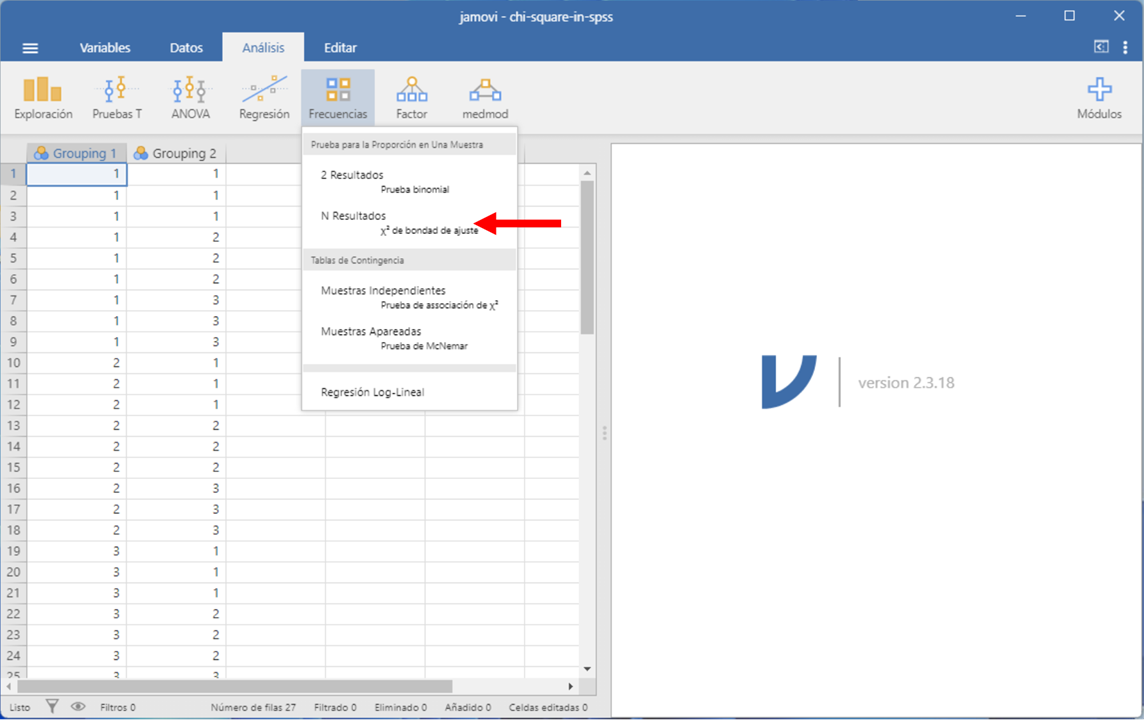Click the Grouping 2 column header
The height and width of the screenshot is (720, 1144).
click(x=176, y=153)
